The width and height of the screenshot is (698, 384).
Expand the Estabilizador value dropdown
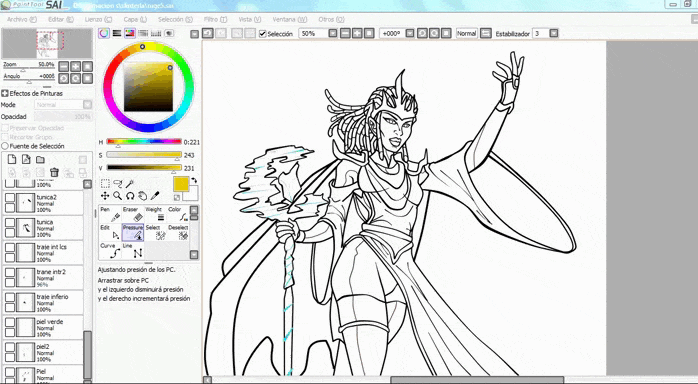(x=553, y=33)
